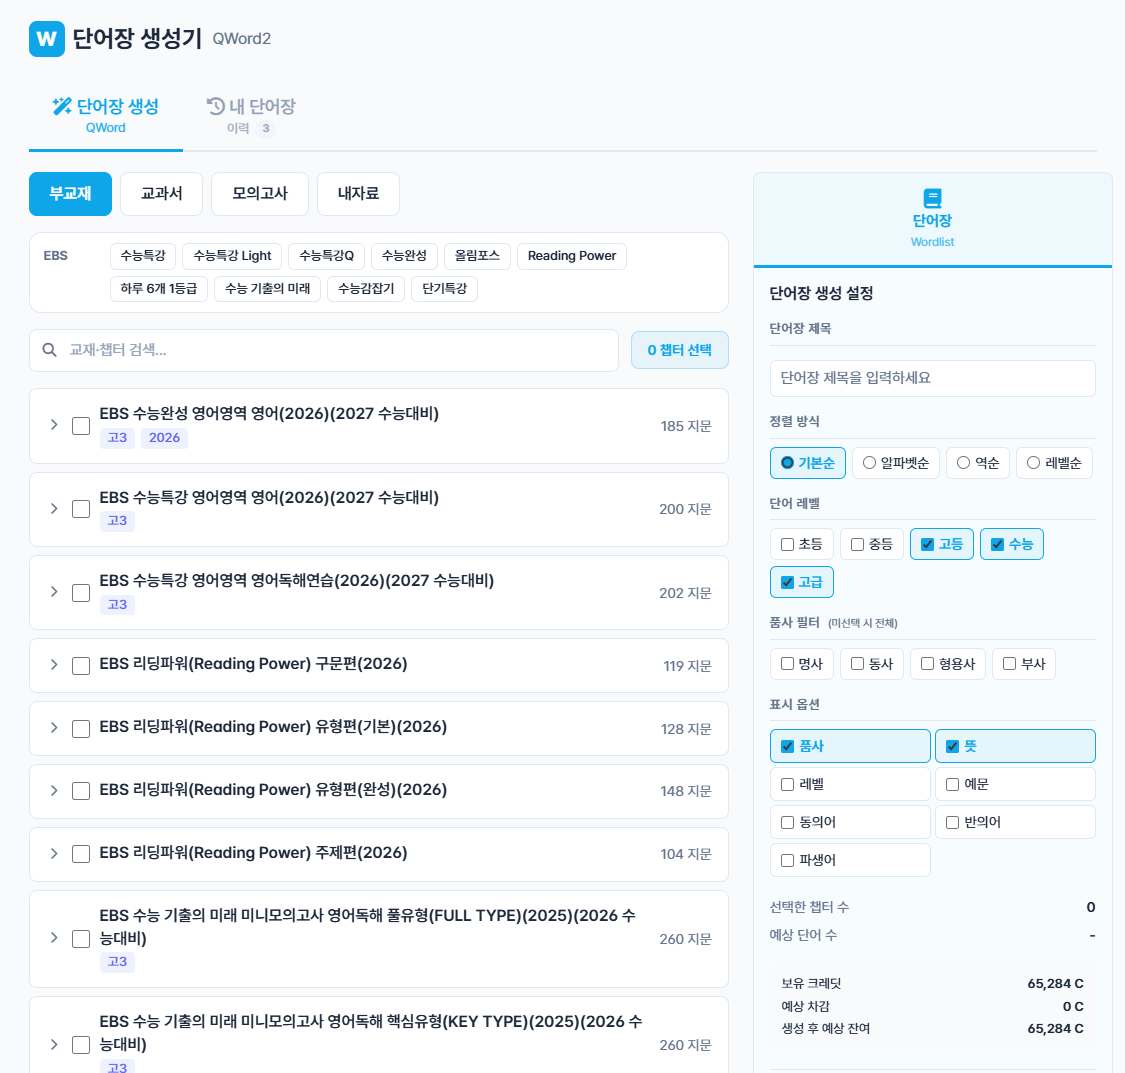Expand EBS 리딩파워 유형편(완성)(2026) row
Screen dimensions: 1125x1073
coord(54,791)
